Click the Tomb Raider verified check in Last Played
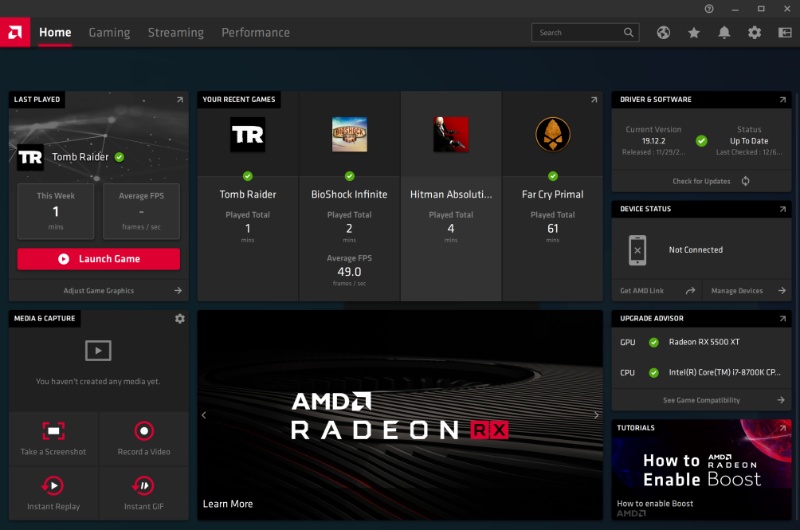Viewport: 800px width, 530px height. 119,157
